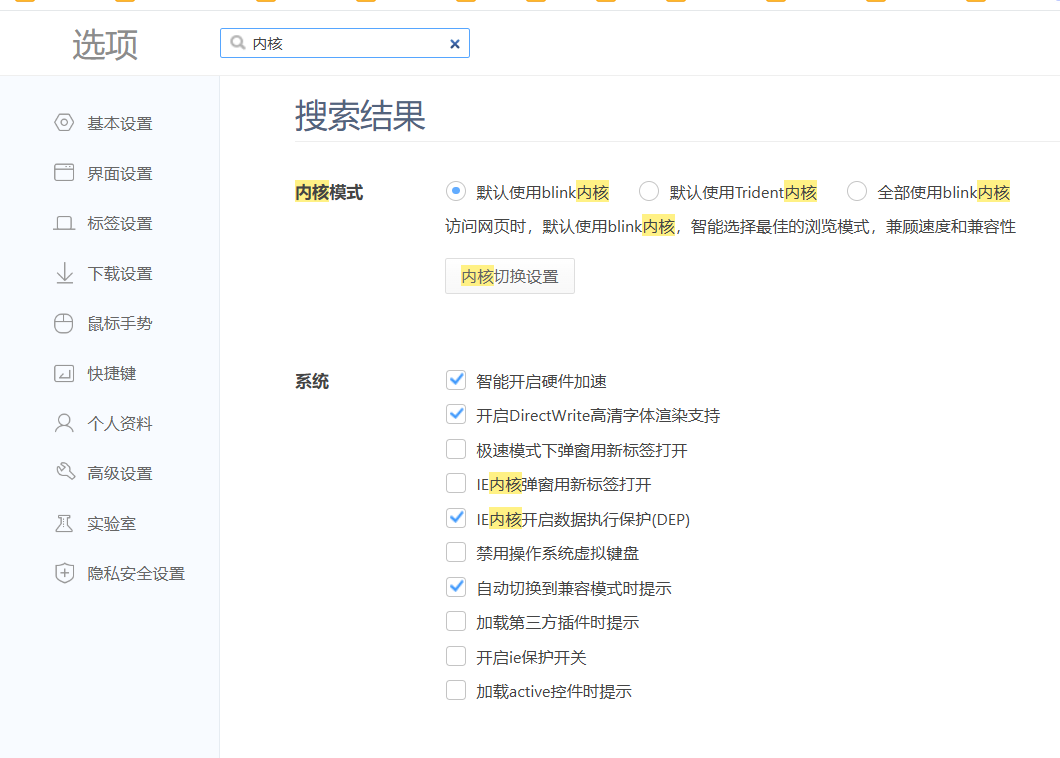Click the 实验室 flask icon
Image resolution: width=1060 pixels, height=758 pixels.
coord(64,523)
